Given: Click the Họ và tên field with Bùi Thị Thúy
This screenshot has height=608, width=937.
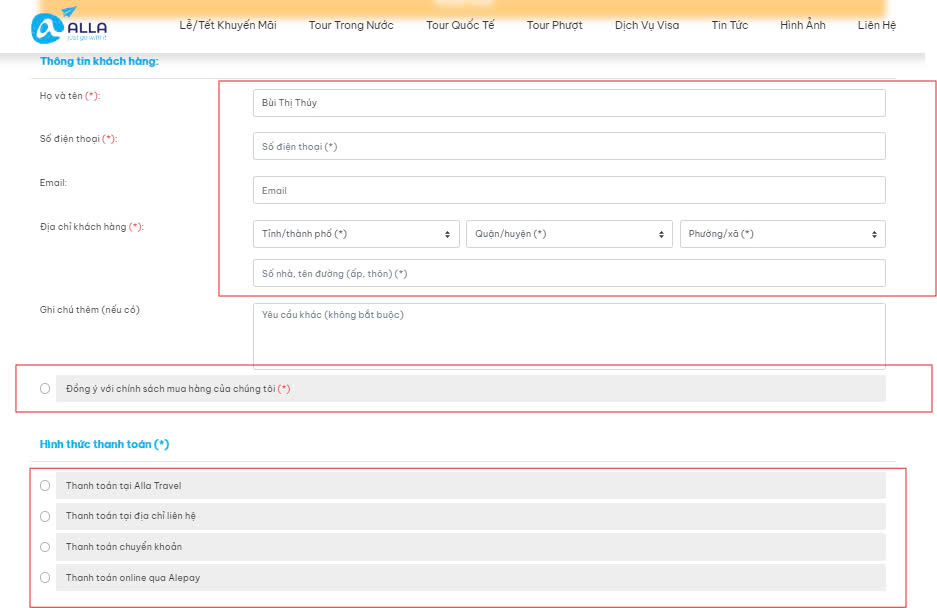Looking at the screenshot, I should [x=569, y=103].
